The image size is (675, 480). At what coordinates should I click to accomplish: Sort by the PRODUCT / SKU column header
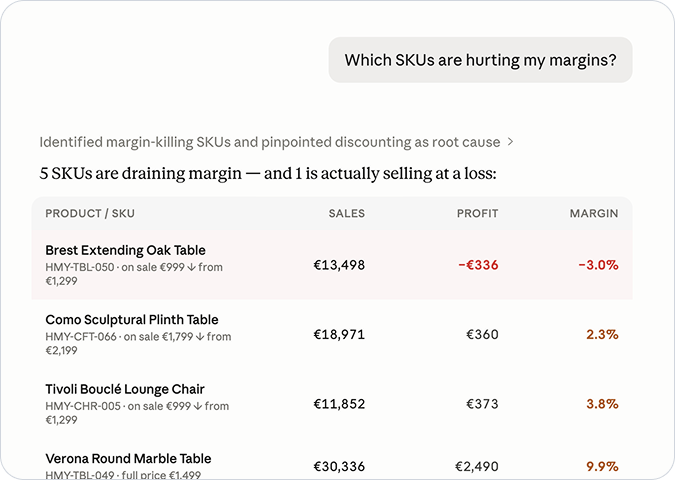click(x=90, y=214)
